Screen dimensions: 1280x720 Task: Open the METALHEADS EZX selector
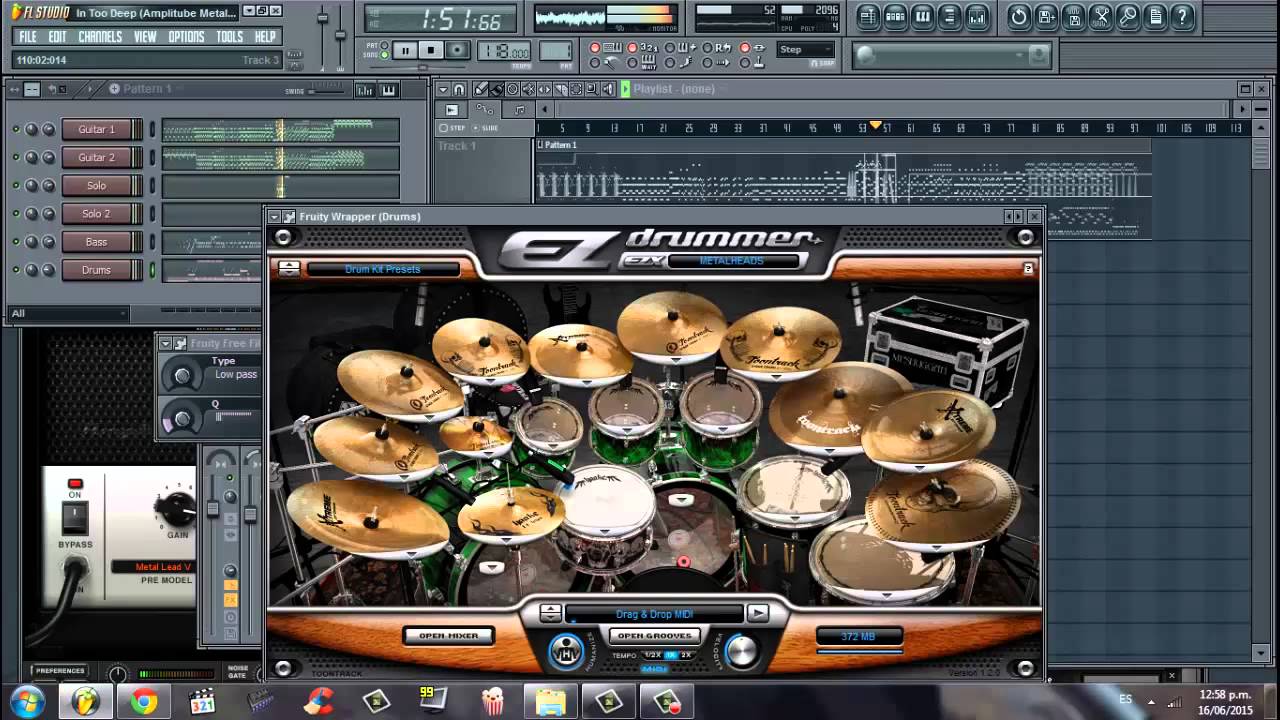(736, 261)
